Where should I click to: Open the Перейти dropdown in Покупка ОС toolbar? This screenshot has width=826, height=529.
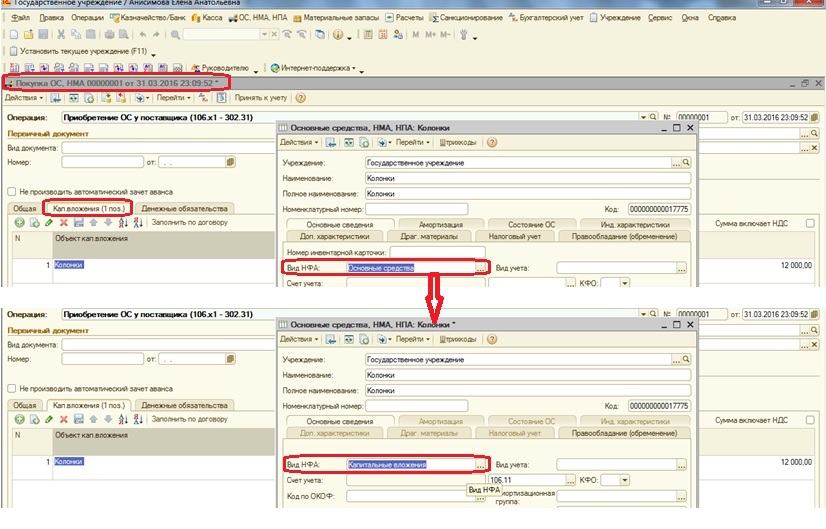pyautogui.click(x=174, y=98)
